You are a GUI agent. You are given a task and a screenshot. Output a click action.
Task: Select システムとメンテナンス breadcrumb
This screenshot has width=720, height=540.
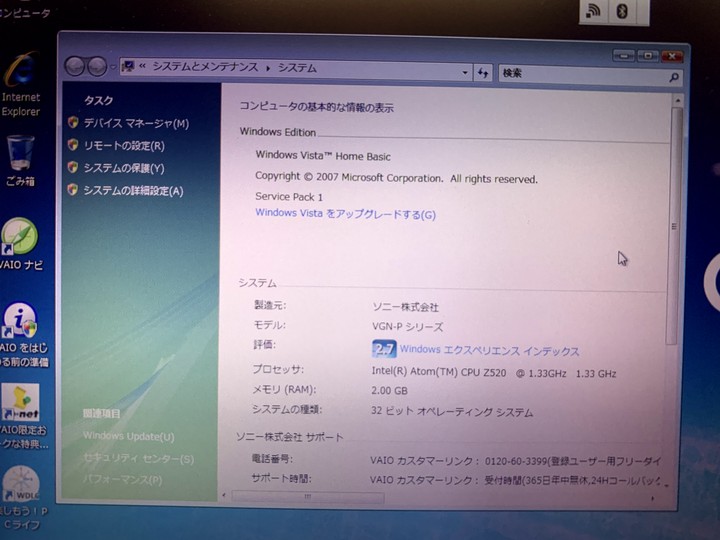205,67
